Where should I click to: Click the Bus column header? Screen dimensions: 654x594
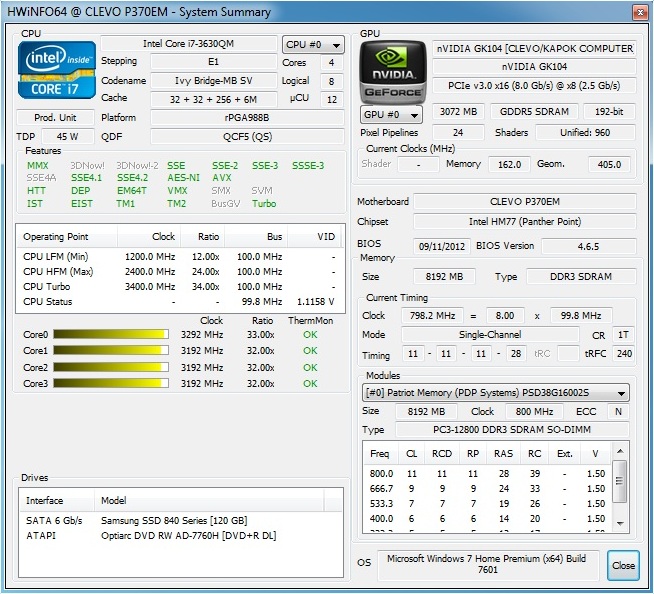coord(256,237)
